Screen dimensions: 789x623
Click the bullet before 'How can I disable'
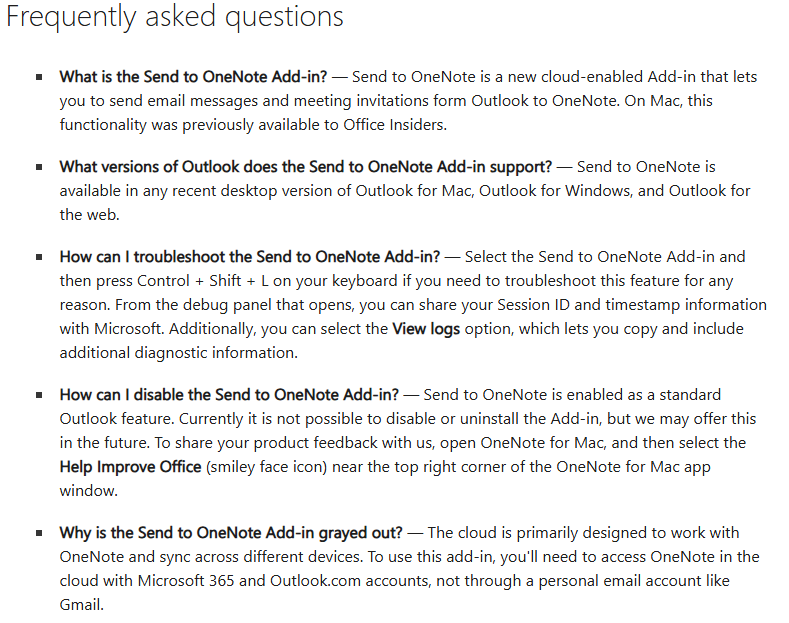click(39, 395)
